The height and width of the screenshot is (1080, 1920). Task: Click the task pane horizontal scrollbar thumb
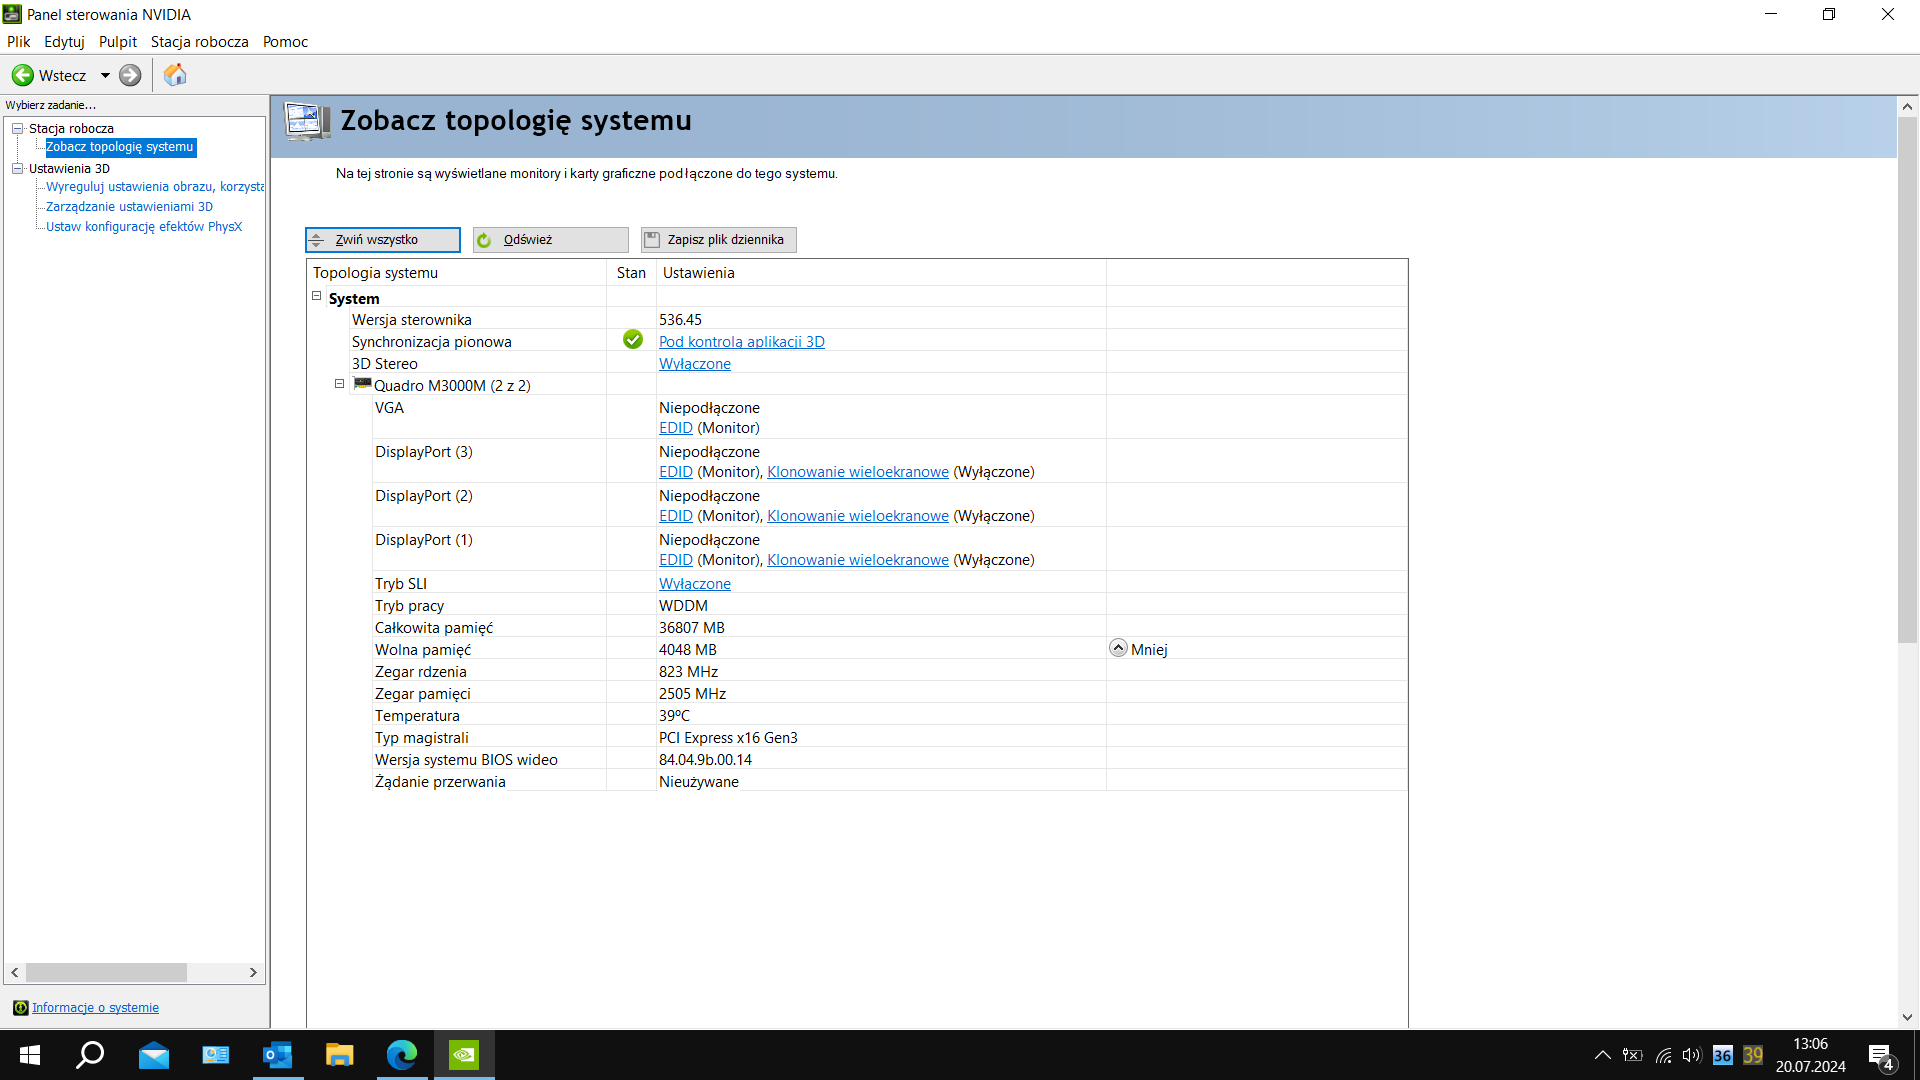pos(106,972)
